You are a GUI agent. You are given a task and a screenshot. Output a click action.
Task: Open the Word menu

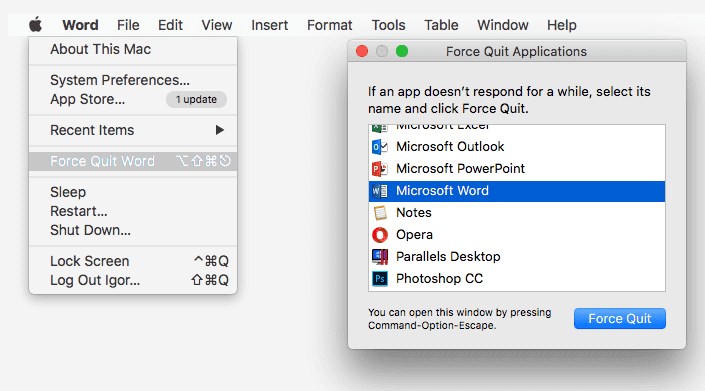tap(80, 25)
